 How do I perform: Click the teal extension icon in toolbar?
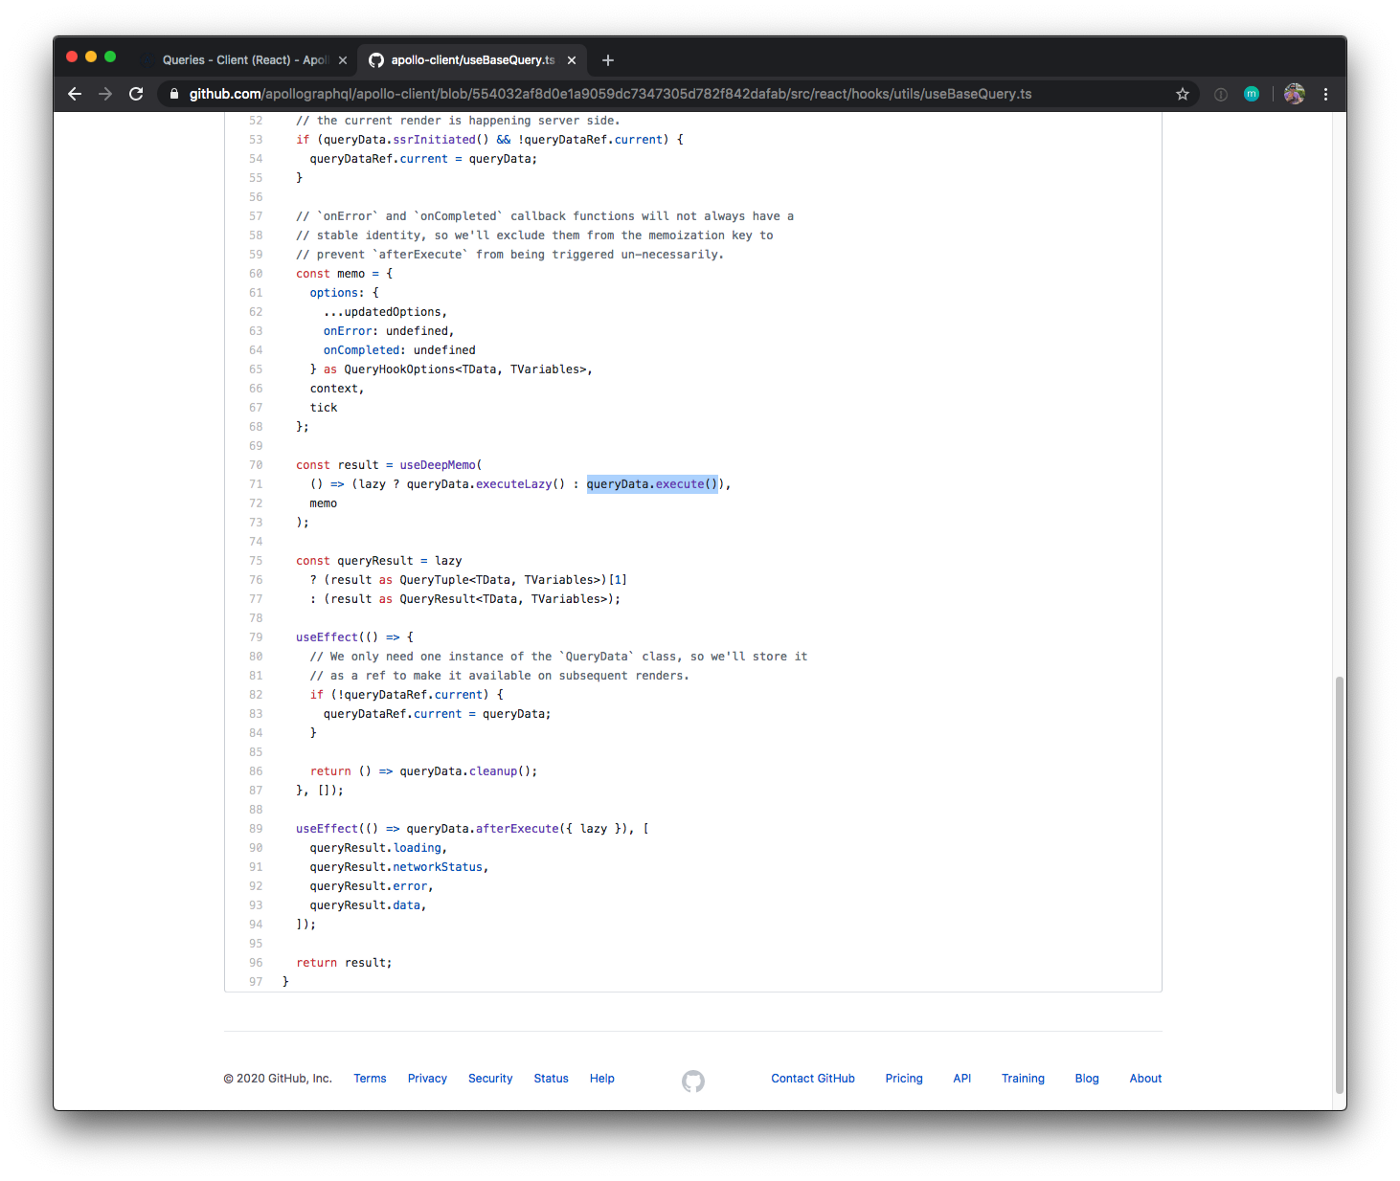point(1251,94)
